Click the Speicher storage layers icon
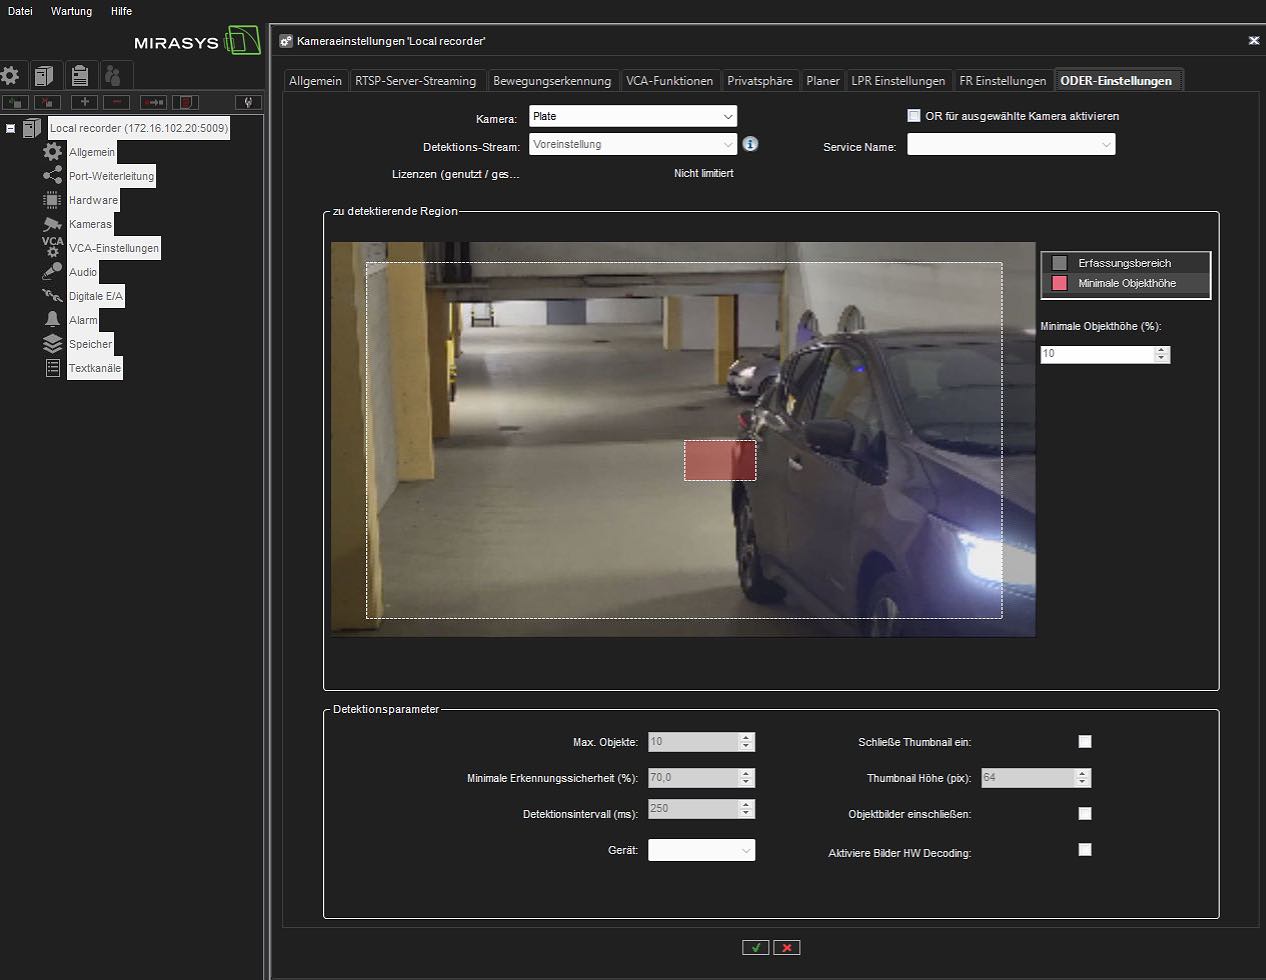The height and width of the screenshot is (980, 1266). tap(52, 343)
